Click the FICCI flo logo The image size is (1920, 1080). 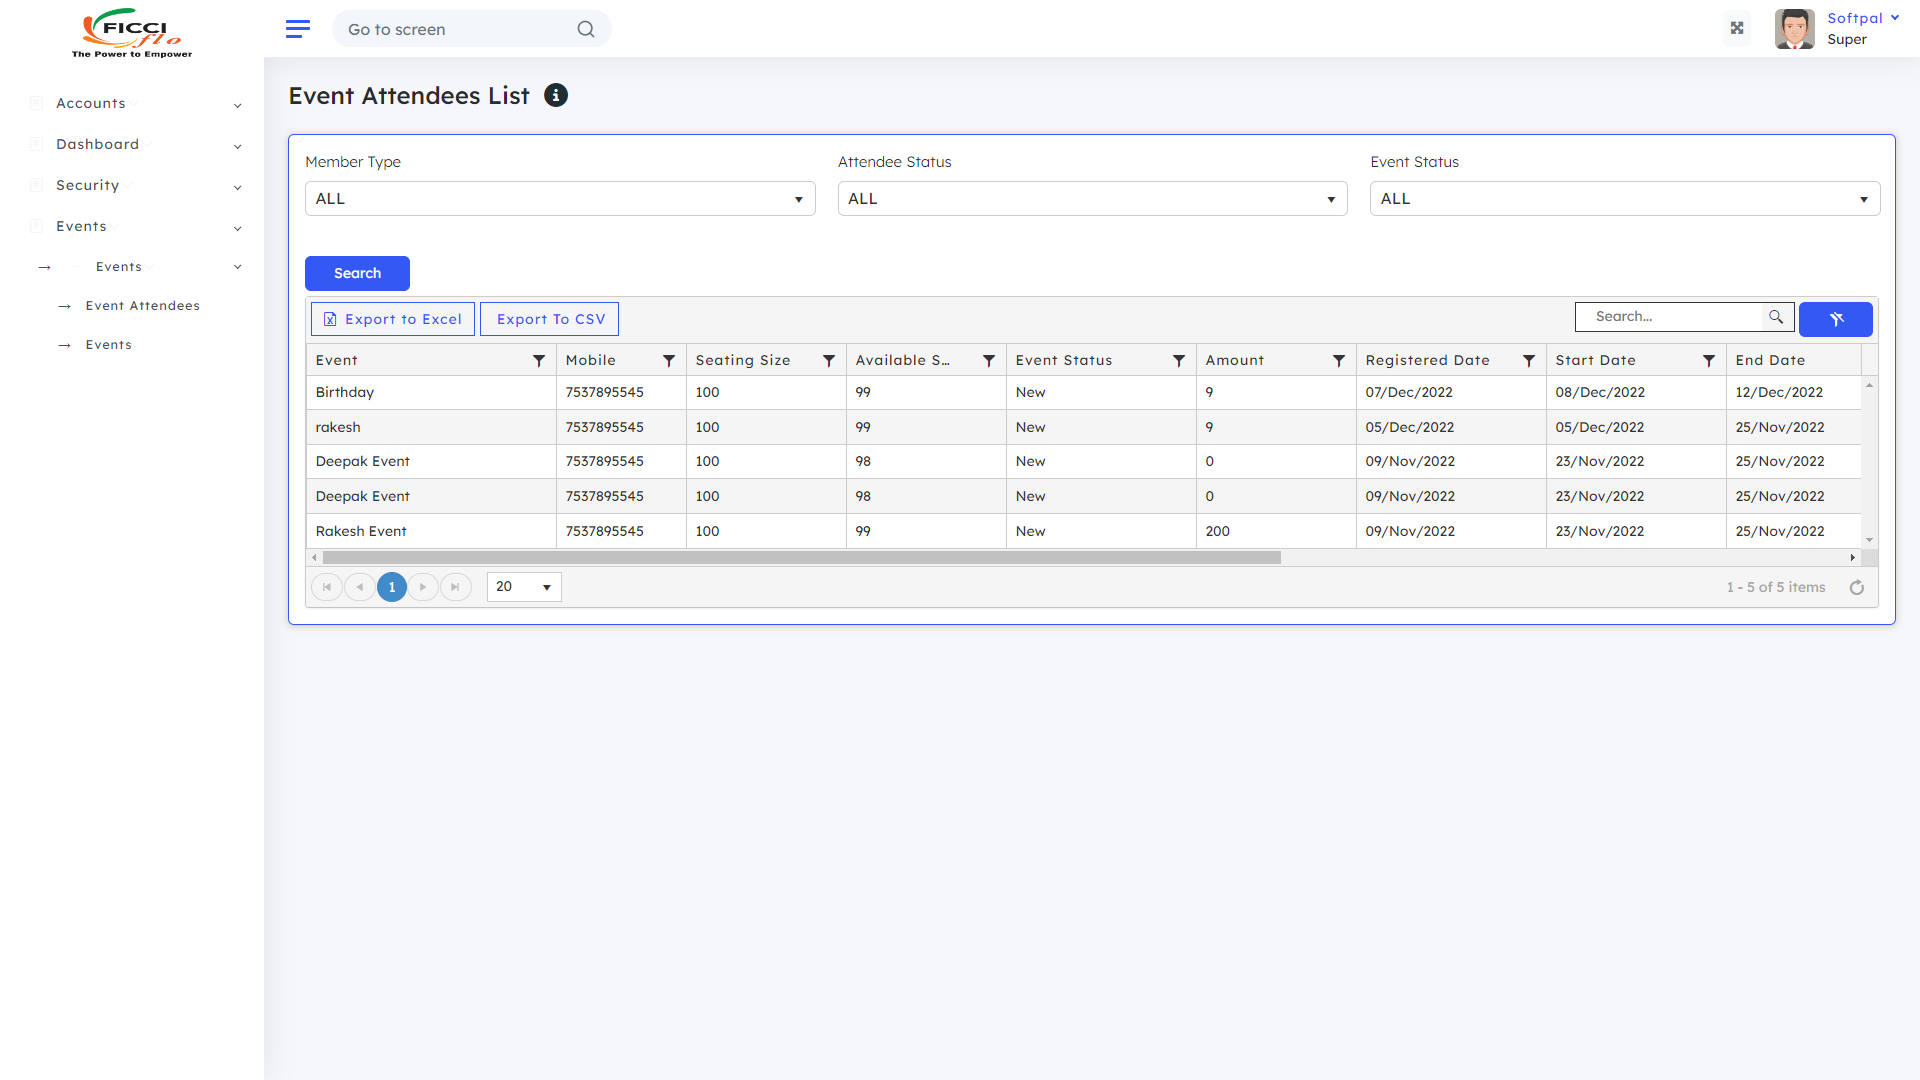132,33
